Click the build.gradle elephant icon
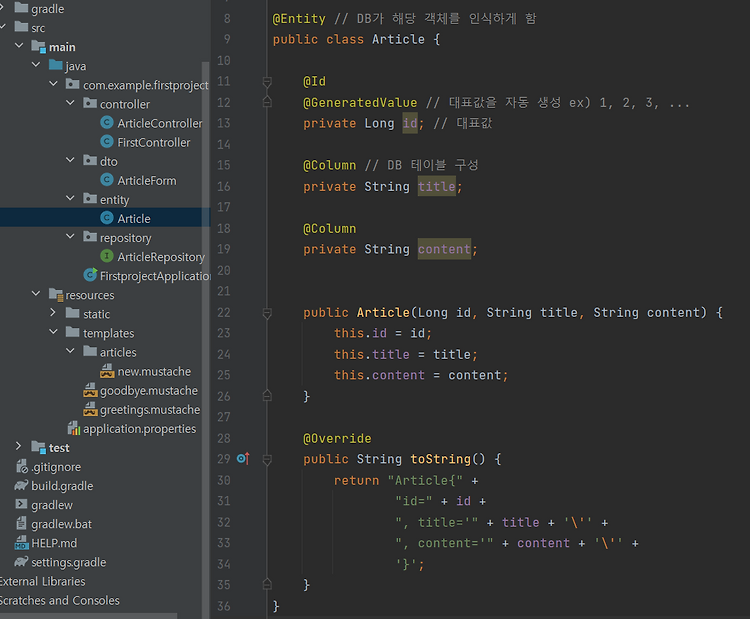750x619 pixels. pyautogui.click(x=22, y=486)
